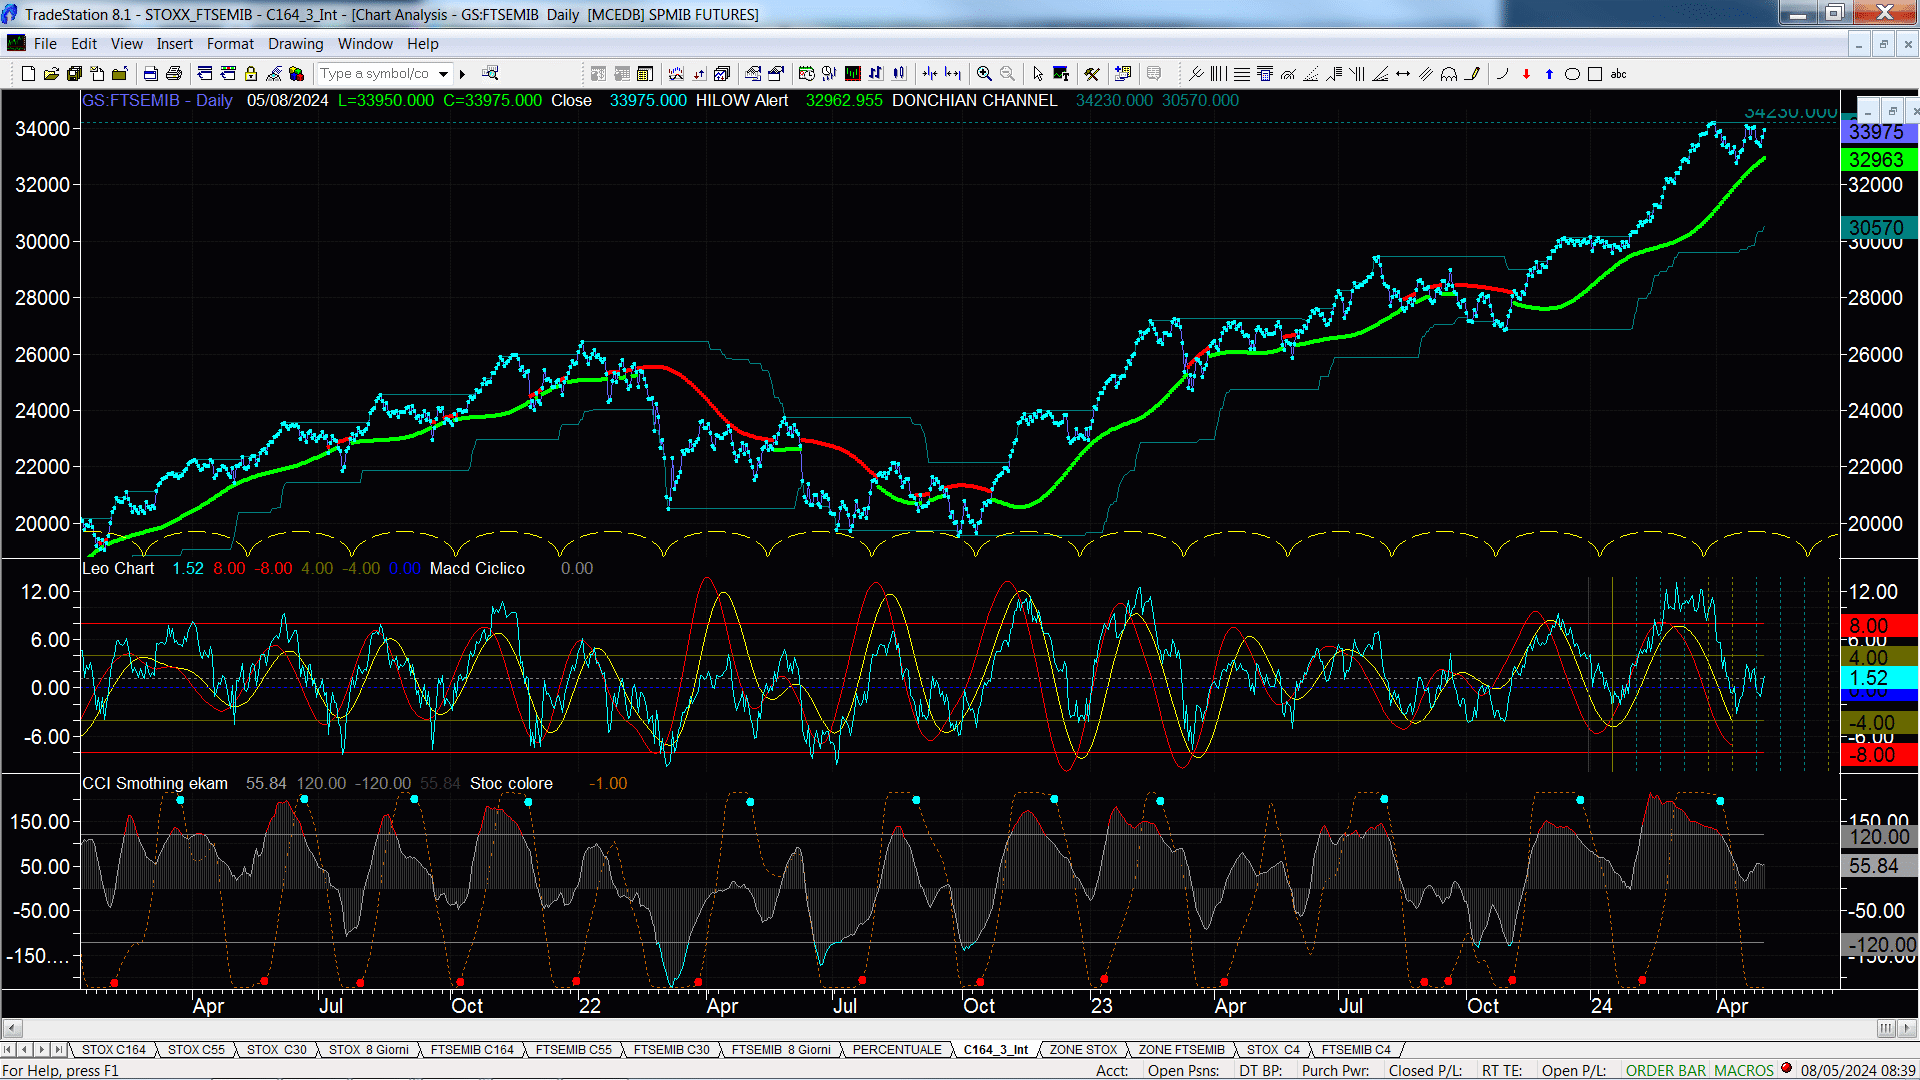Click the GS:FTSEMIB - Daily chart title
This screenshot has height=1080, width=1920.
pos(157,100)
